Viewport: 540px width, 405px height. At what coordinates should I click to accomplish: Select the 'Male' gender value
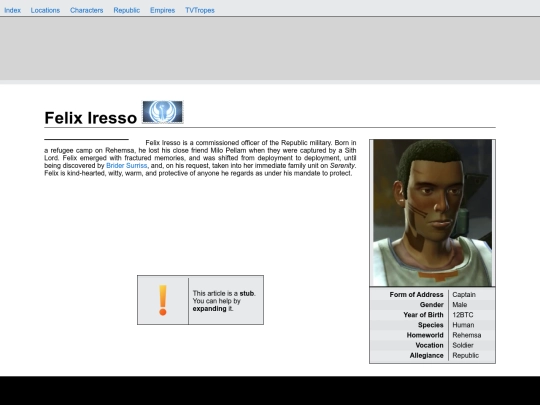459,305
